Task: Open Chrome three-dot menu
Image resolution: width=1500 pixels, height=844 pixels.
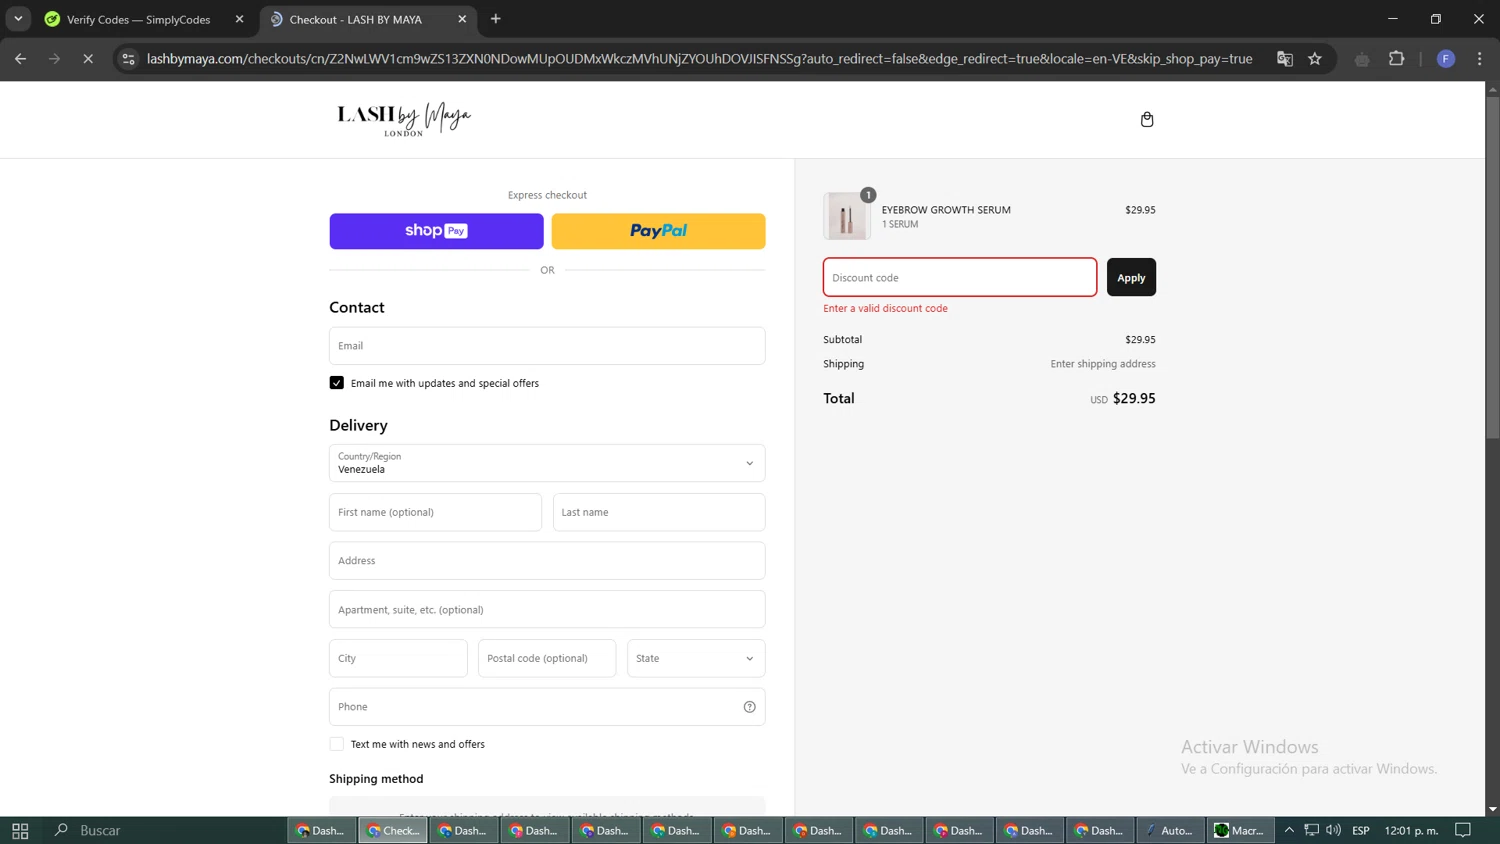Action: tap(1480, 59)
